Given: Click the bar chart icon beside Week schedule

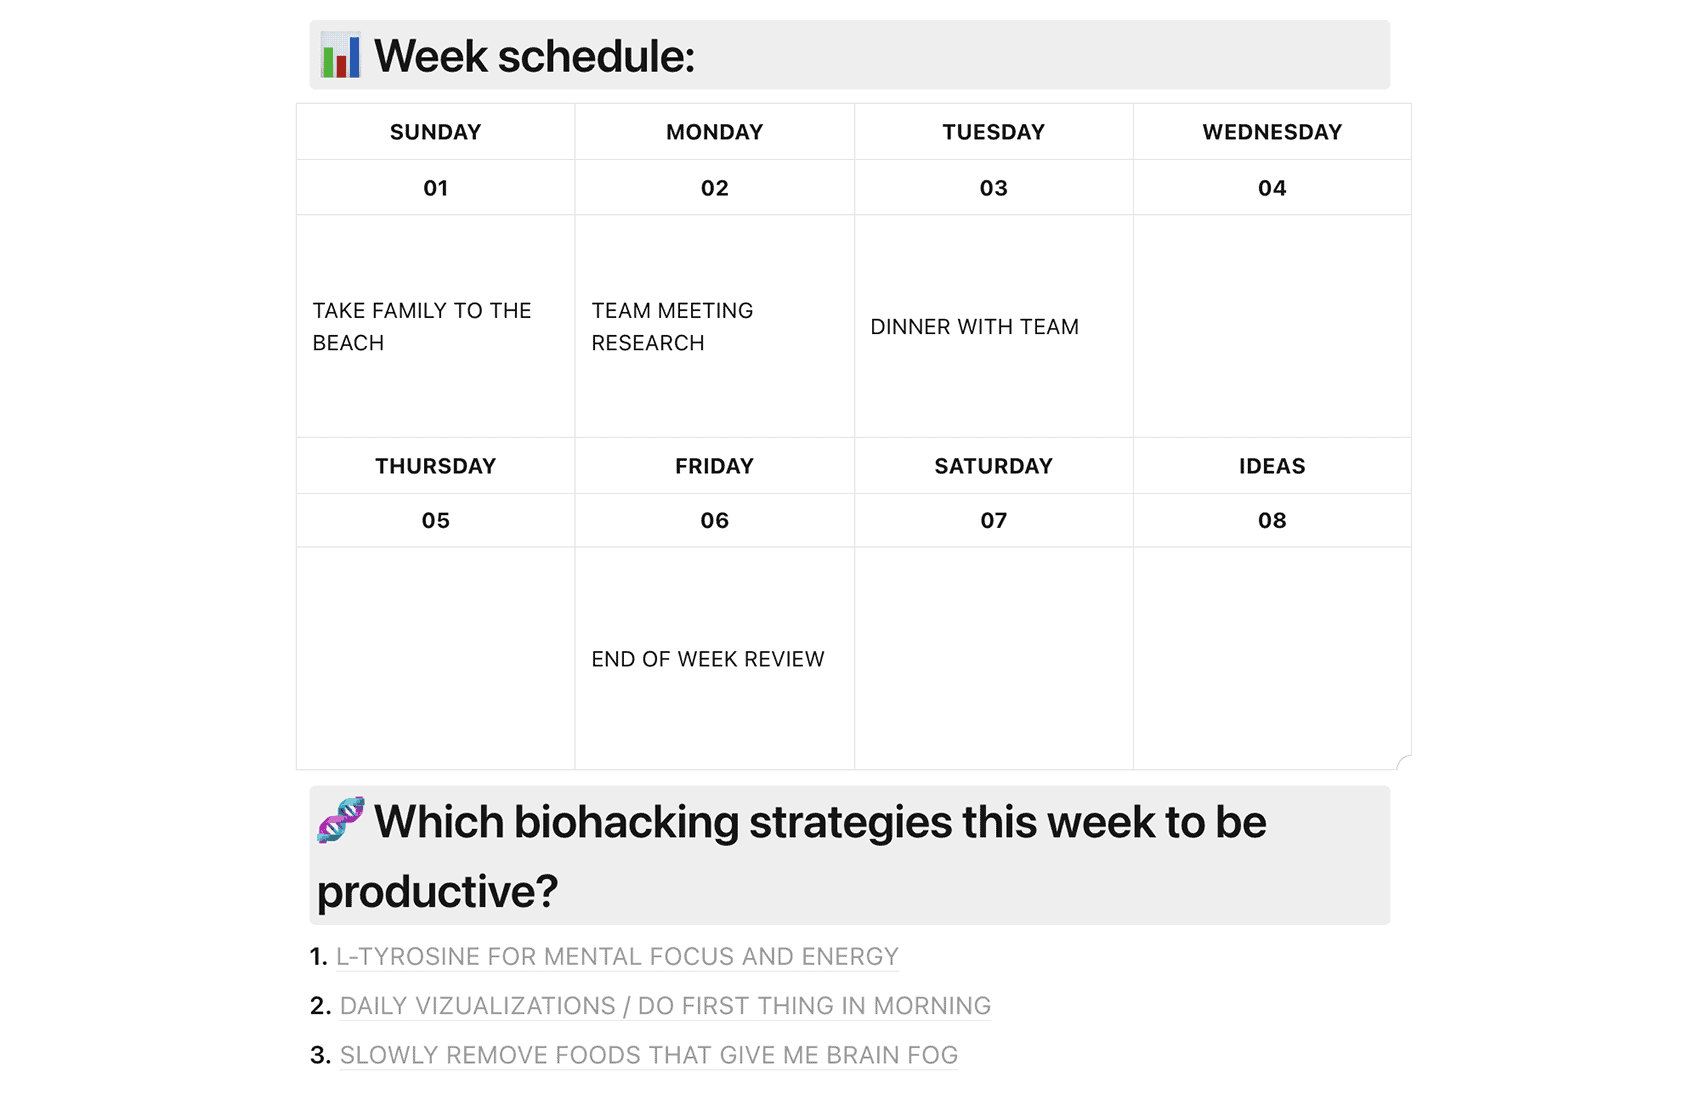Looking at the screenshot, I should tap(340, 55).
